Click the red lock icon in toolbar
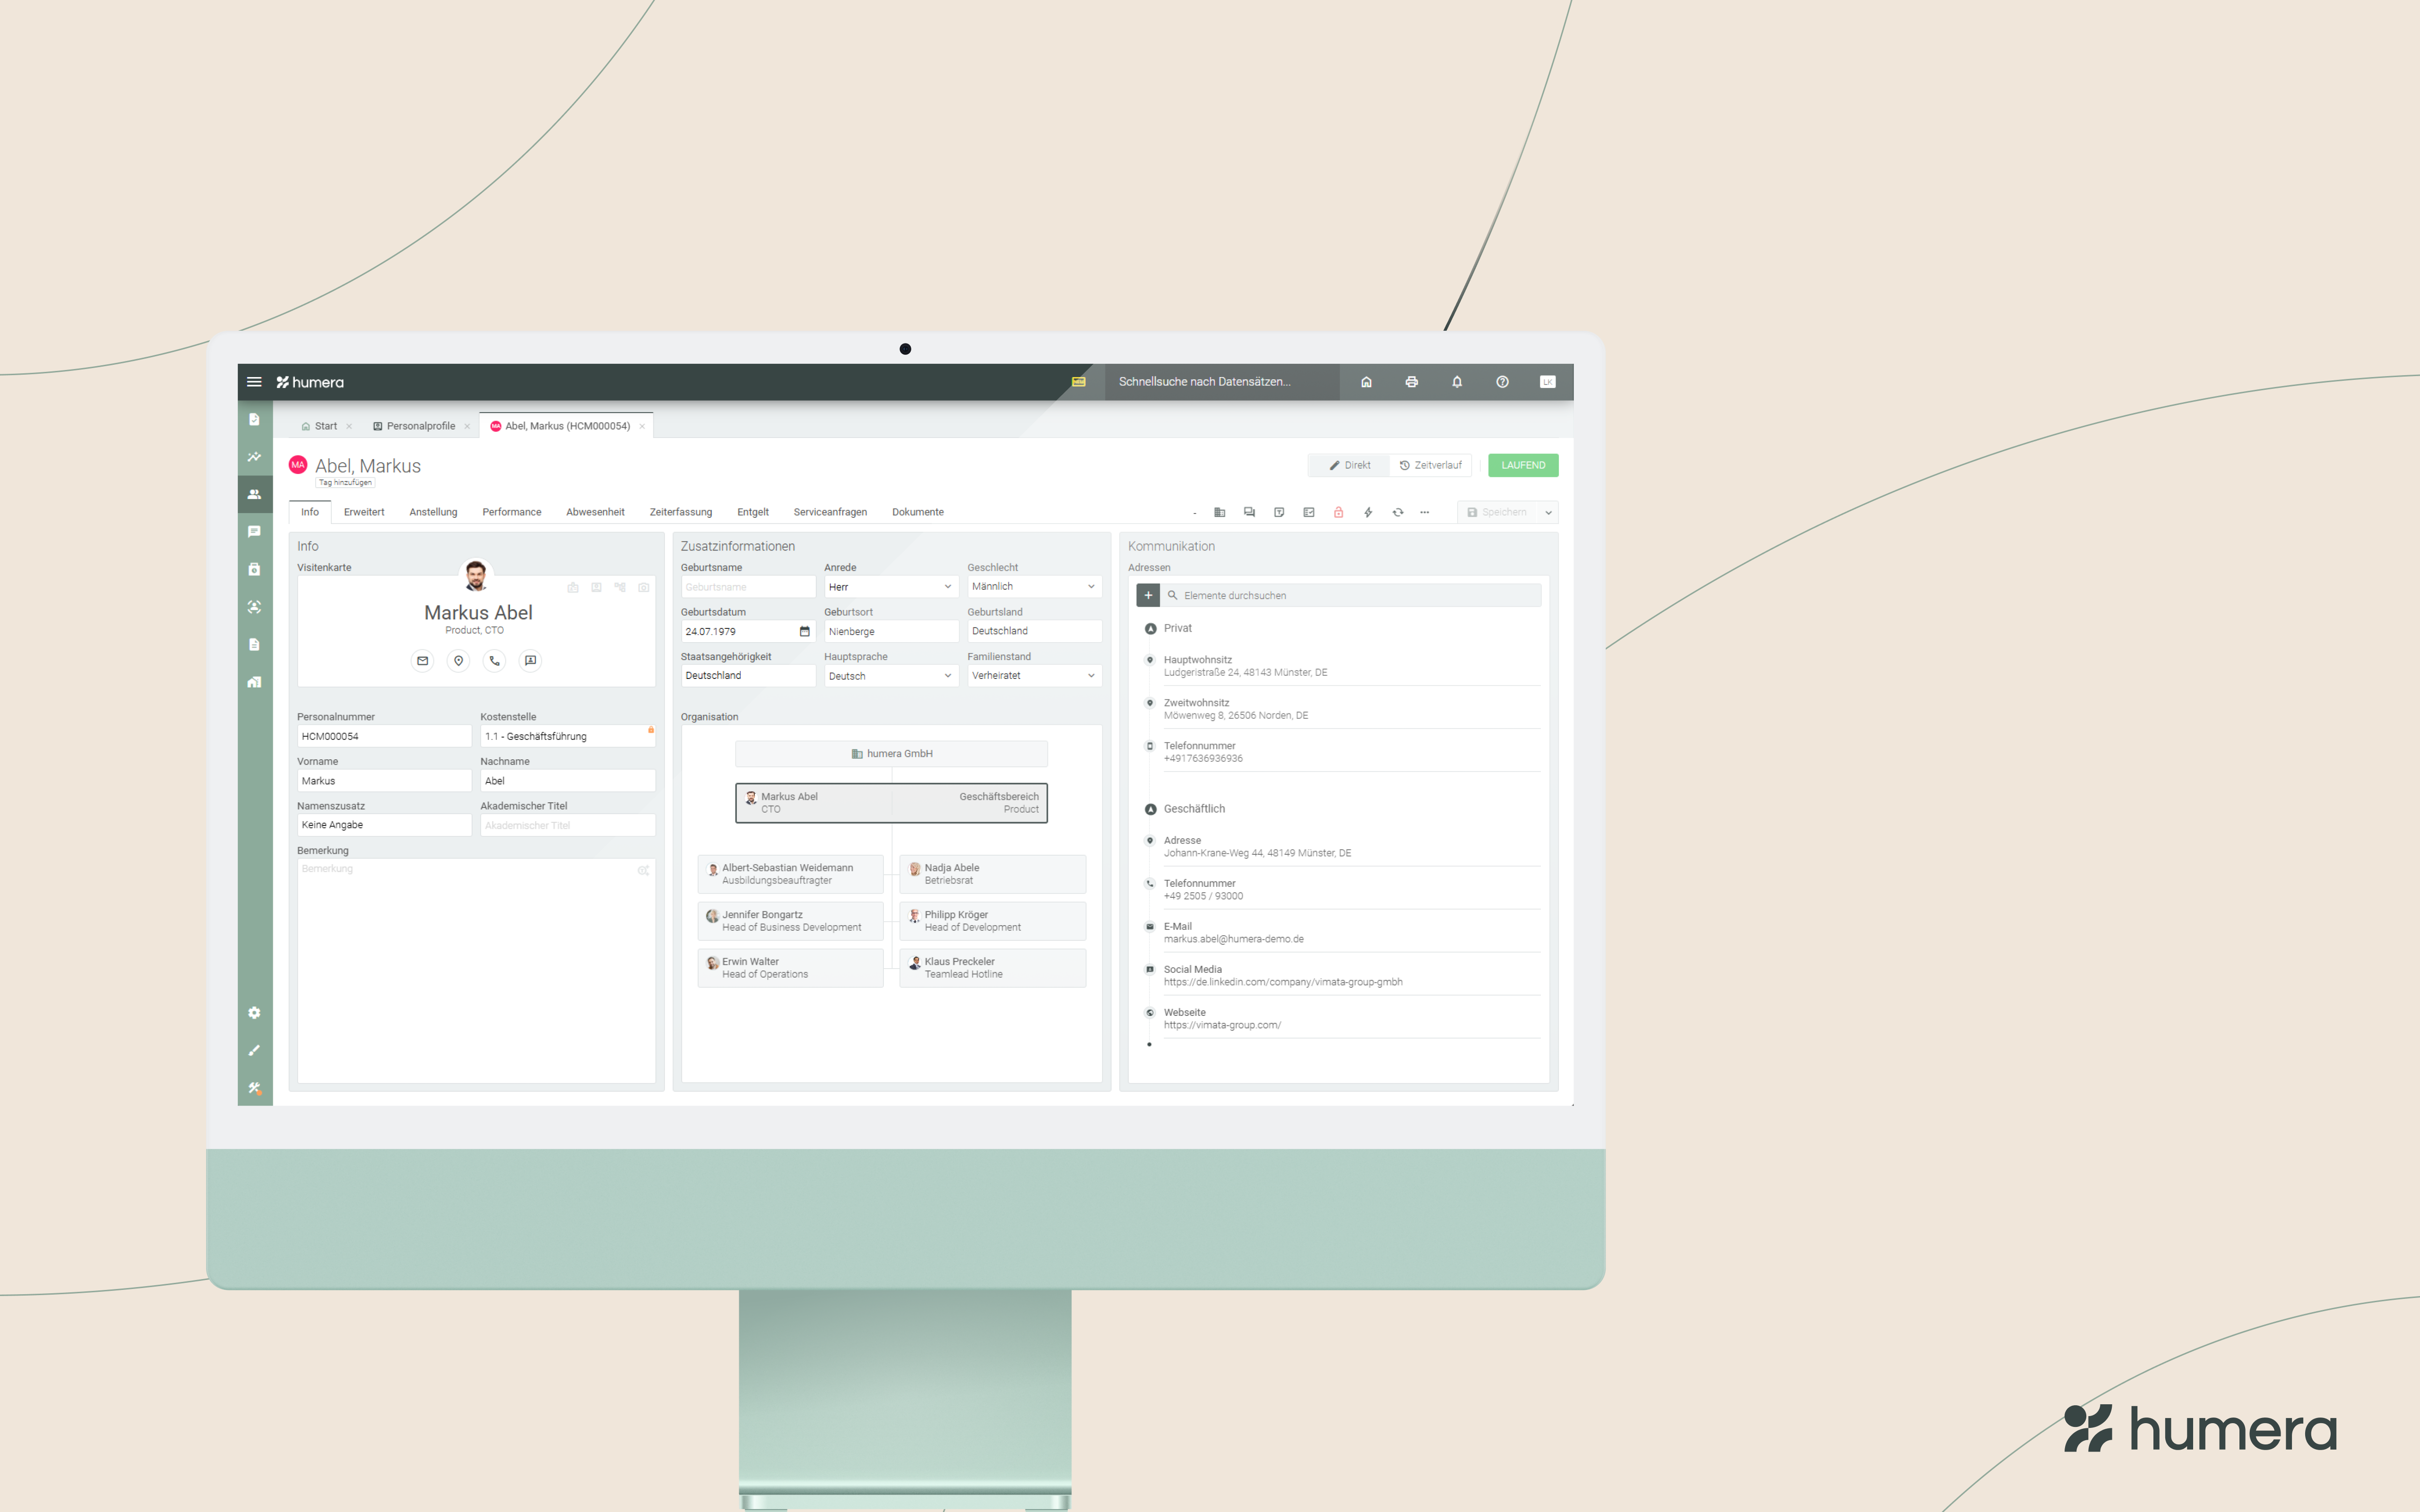The width and height of the screenshot is (2420, 1512). [1338, 512]
